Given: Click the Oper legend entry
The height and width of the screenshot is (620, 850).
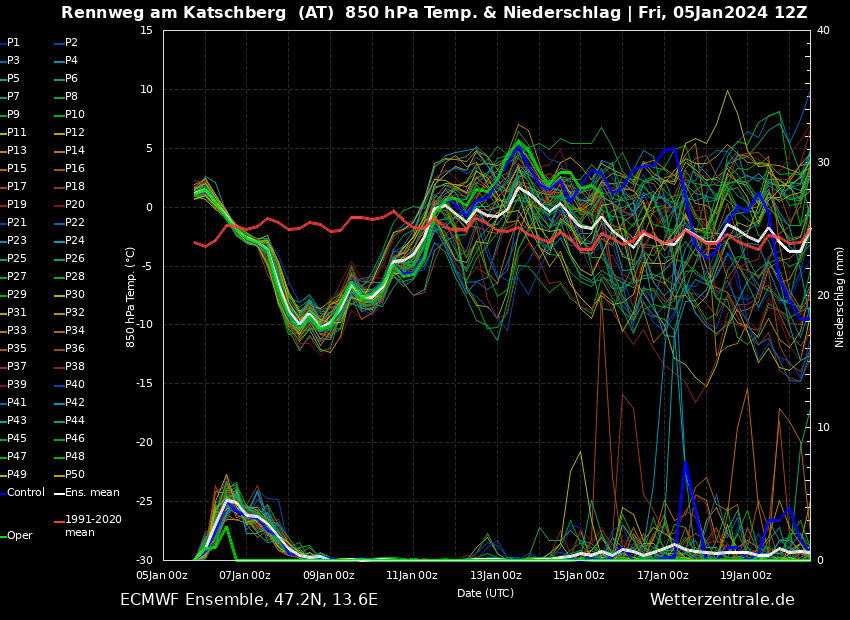Looking at the screenshot, I should pos(19,536).
